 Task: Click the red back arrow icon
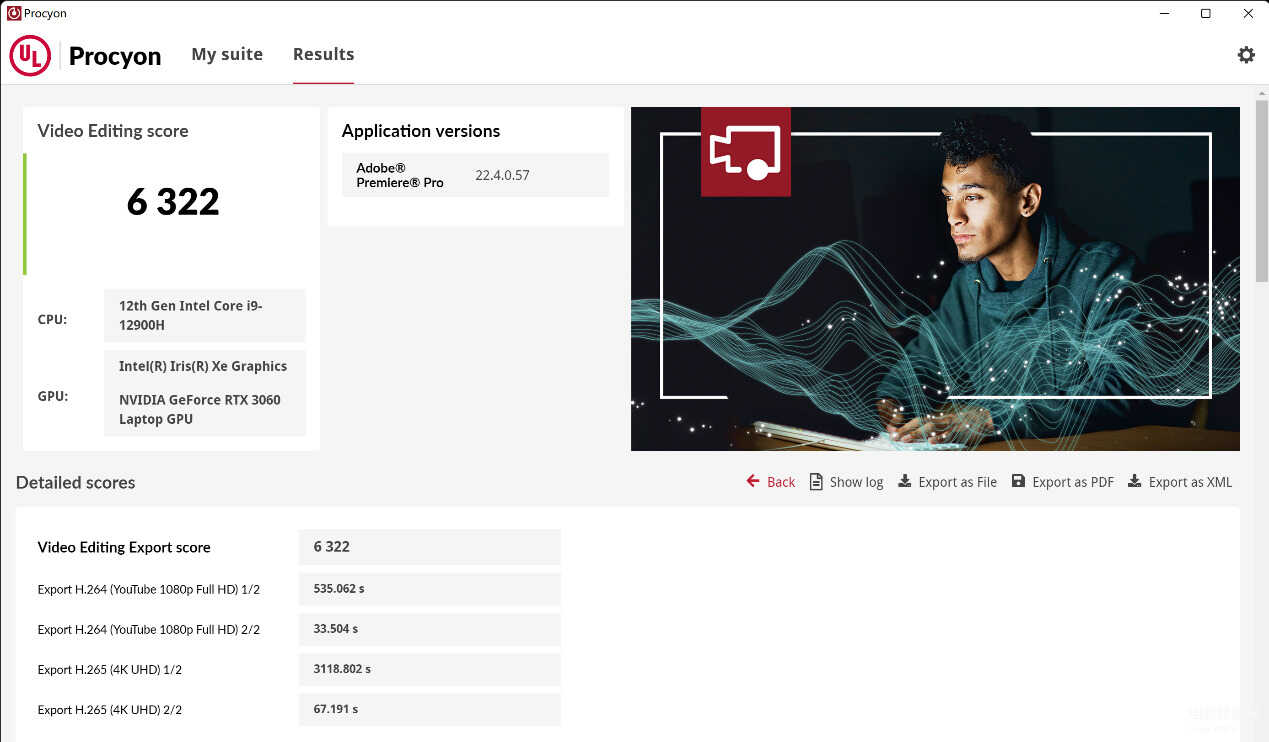(753, 481)
